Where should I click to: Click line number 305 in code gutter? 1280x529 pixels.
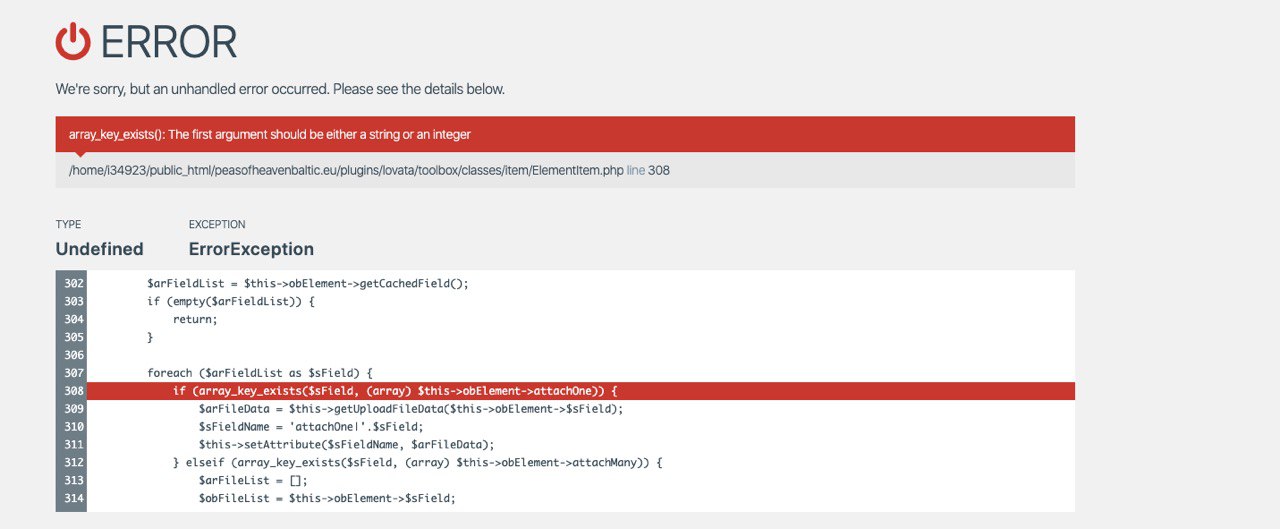coord(73,337)
